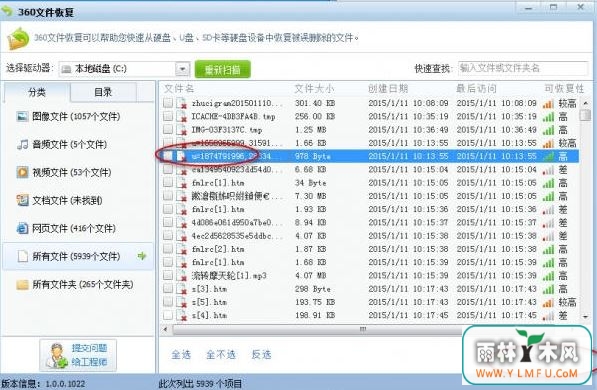Open the image files category icon
Image resolution: width=597 pixels, height=390 pixels.
coord(22,116)
